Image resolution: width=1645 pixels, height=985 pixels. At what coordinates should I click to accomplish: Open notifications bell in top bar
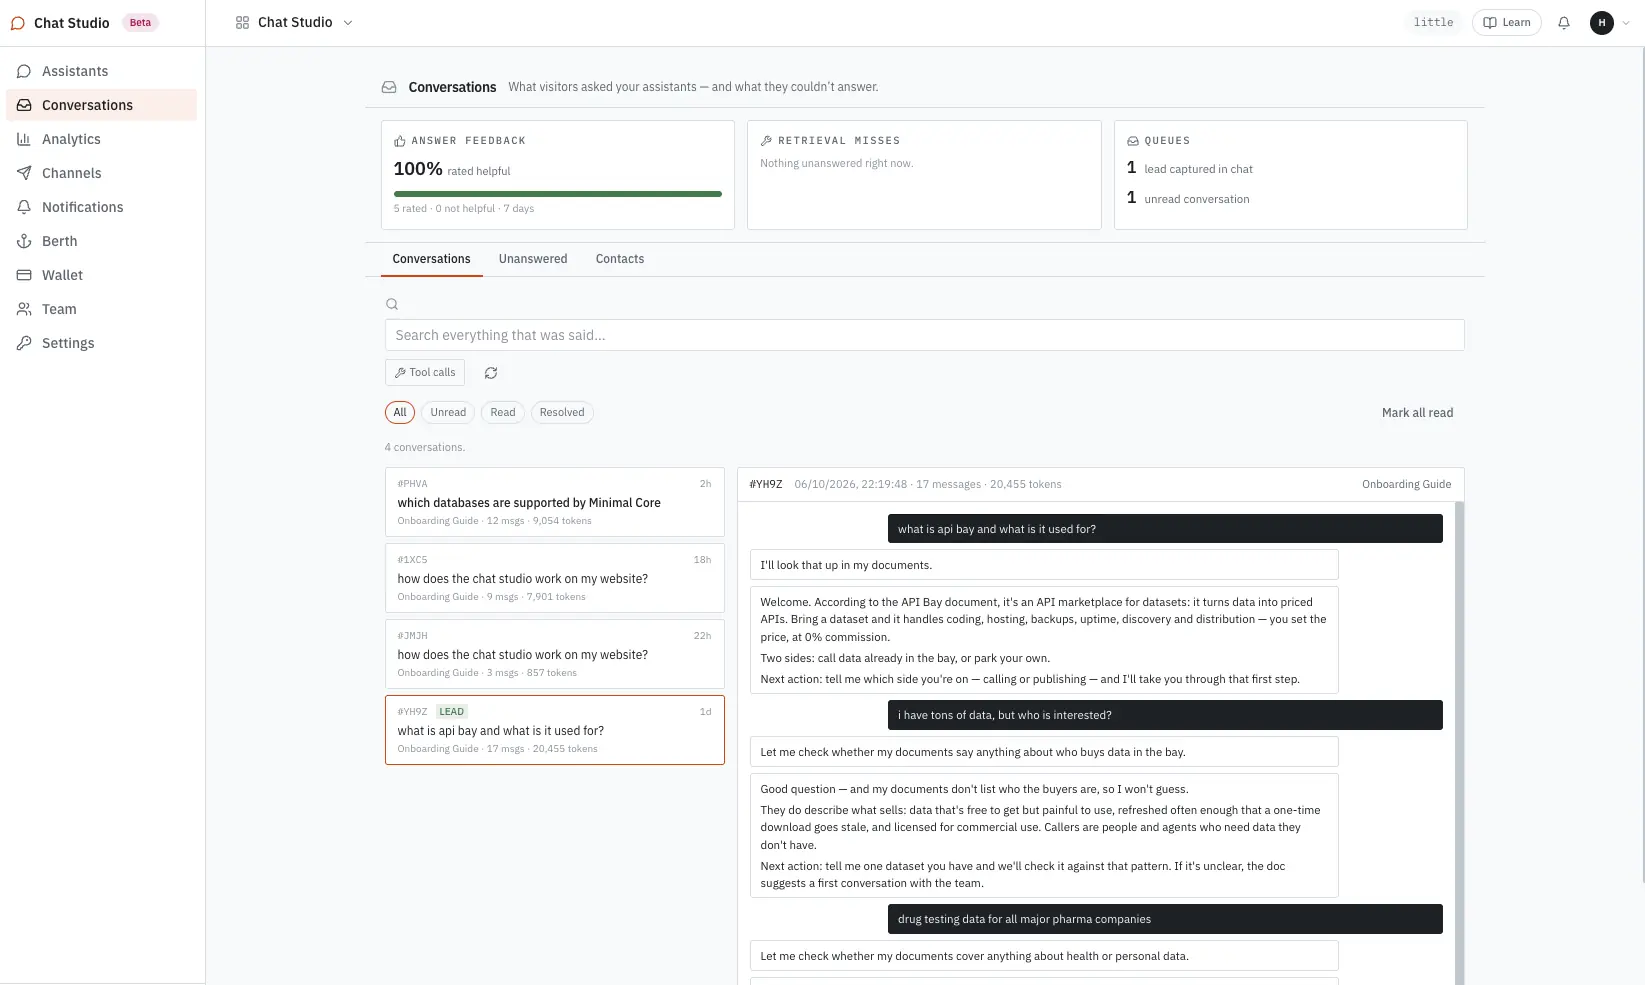1564,23
